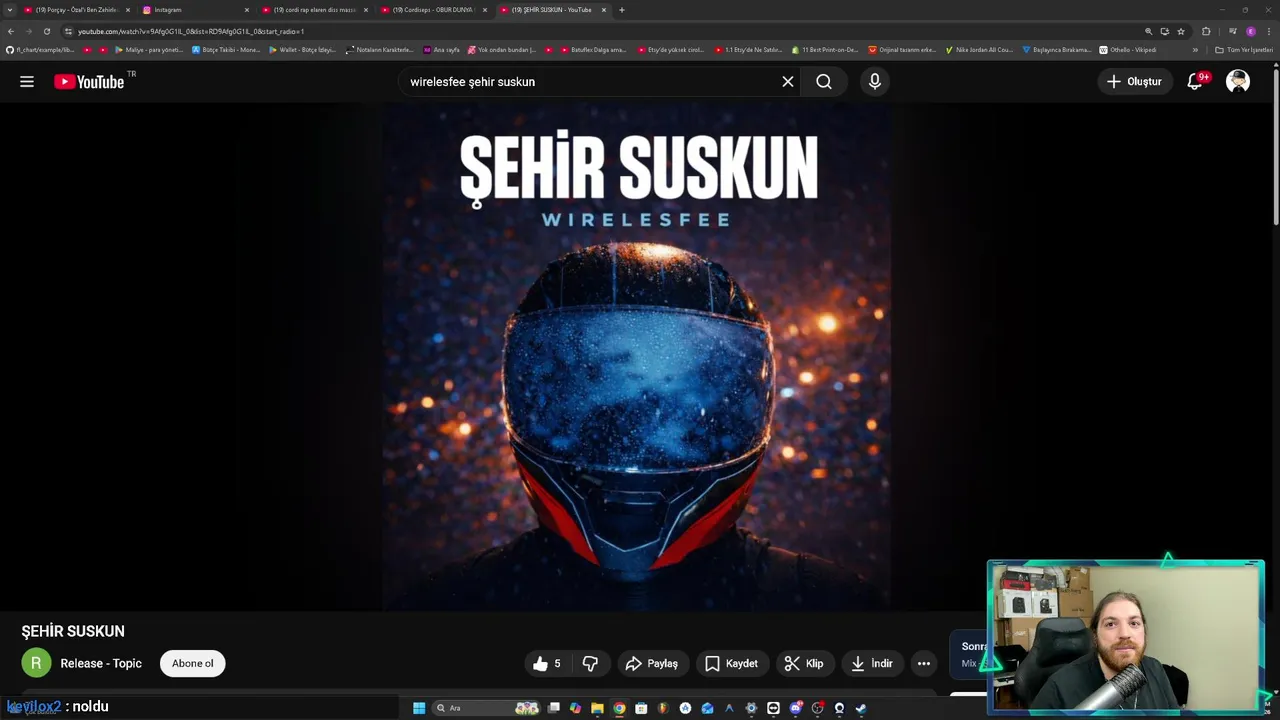Viewport: 1280px width, 720px height.
Task: Click the Kaydet save button
Action: point(732,663)
